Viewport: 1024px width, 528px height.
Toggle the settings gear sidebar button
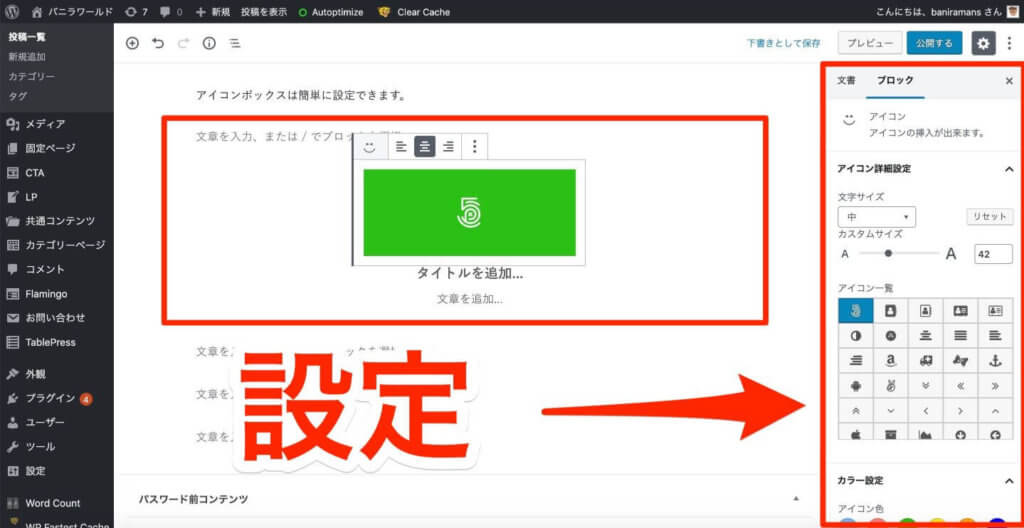pos(984,44)
